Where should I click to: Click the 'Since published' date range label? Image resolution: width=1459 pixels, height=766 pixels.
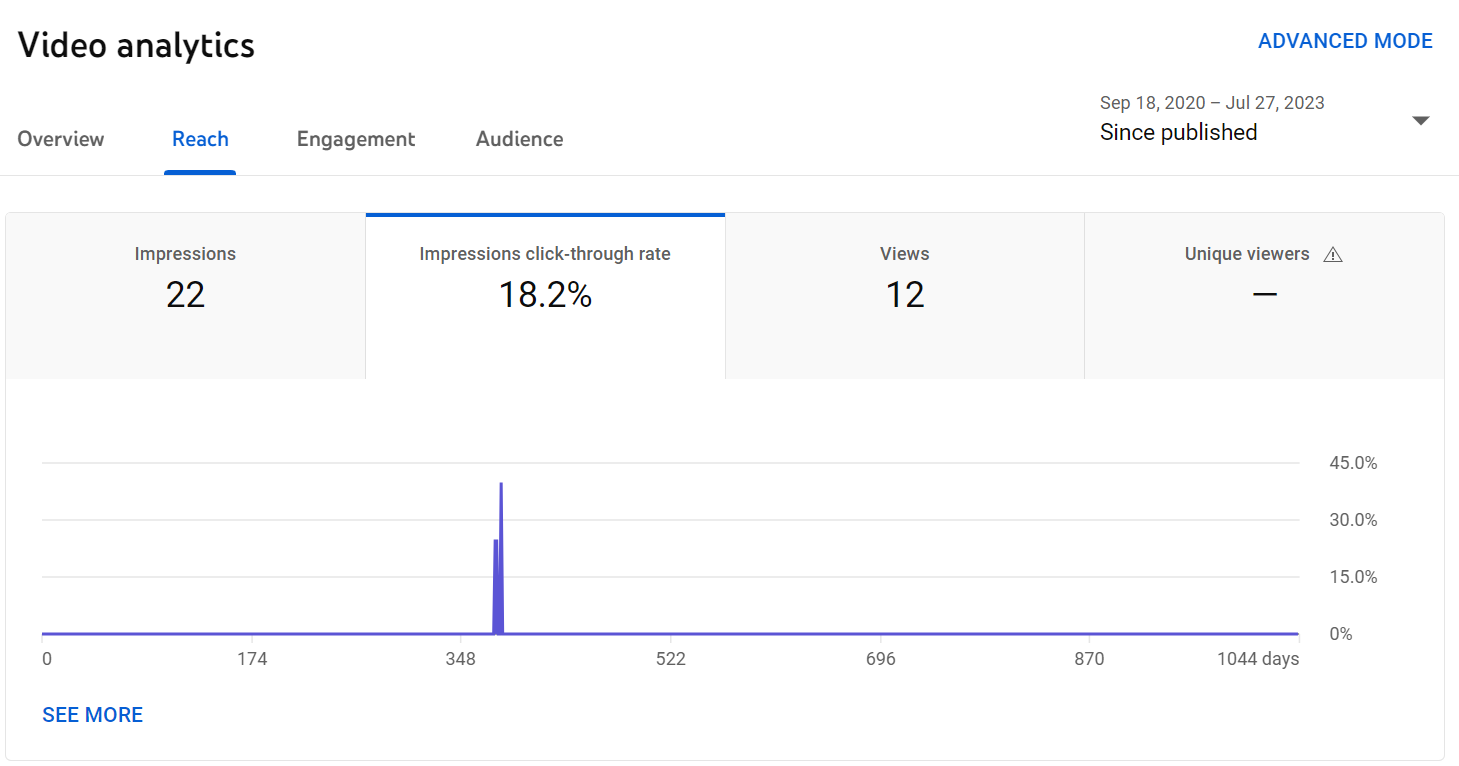1178,132
